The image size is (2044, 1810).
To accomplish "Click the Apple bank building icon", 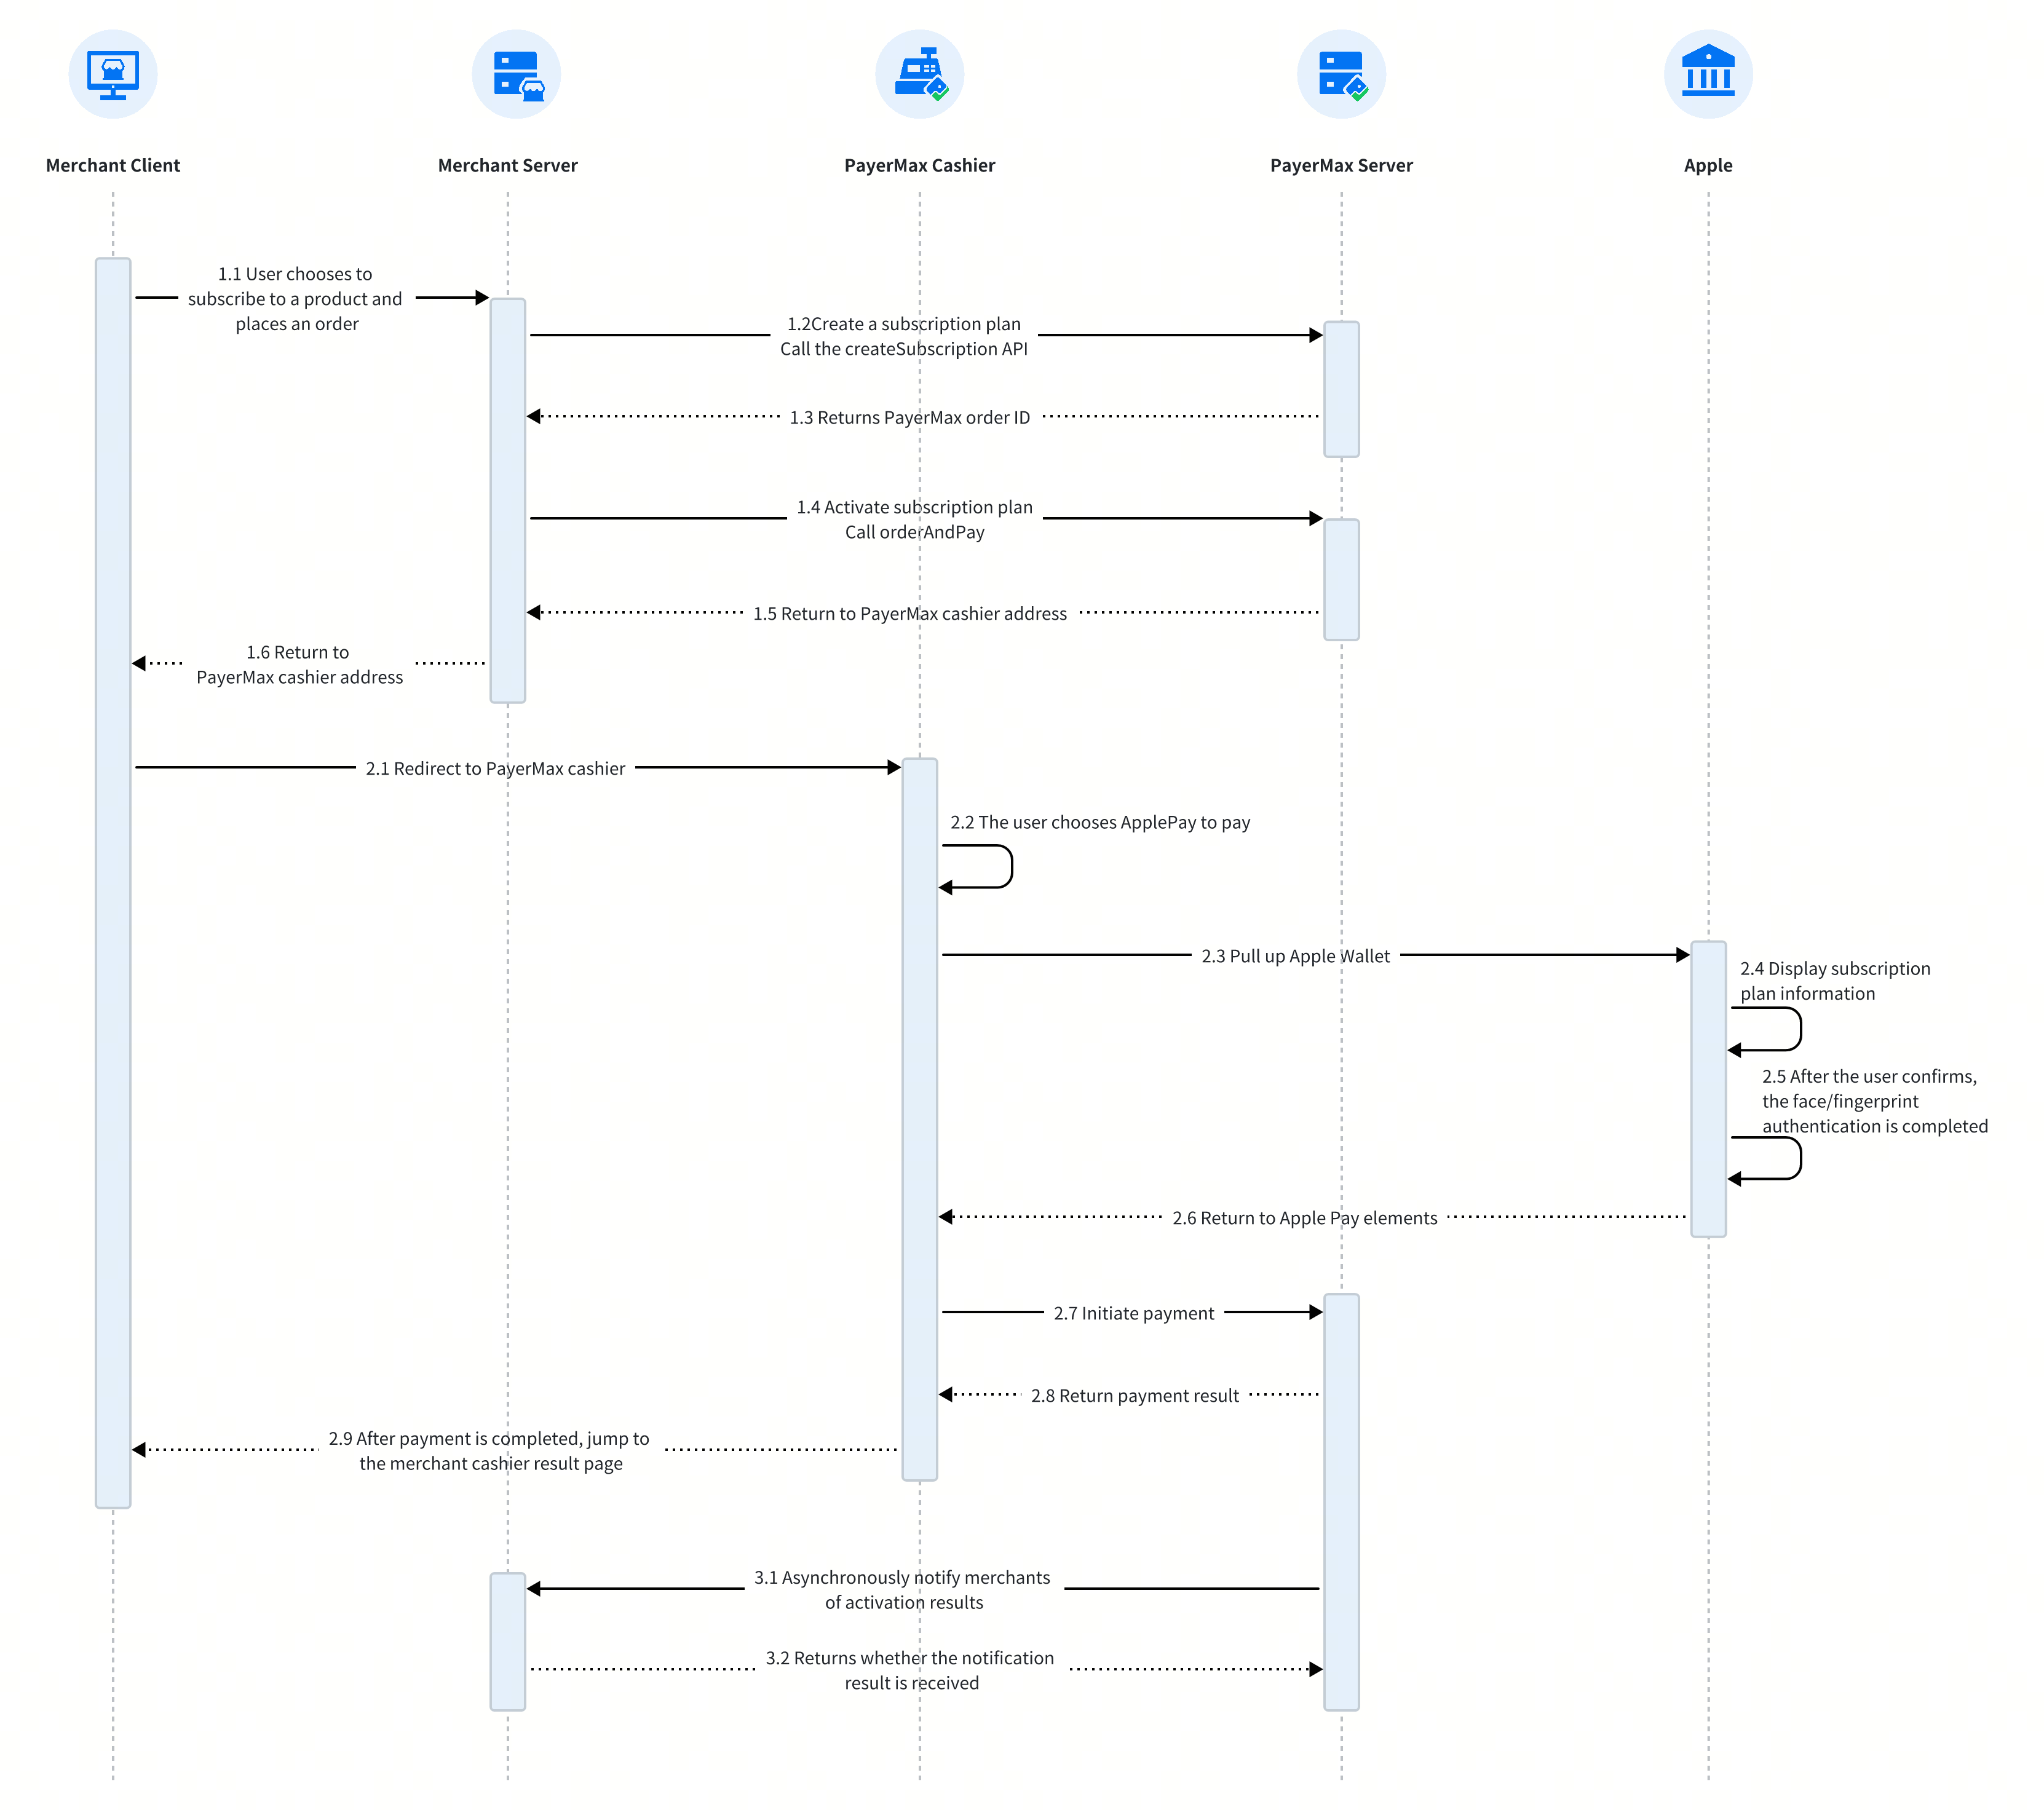I will coord(1708,74).
